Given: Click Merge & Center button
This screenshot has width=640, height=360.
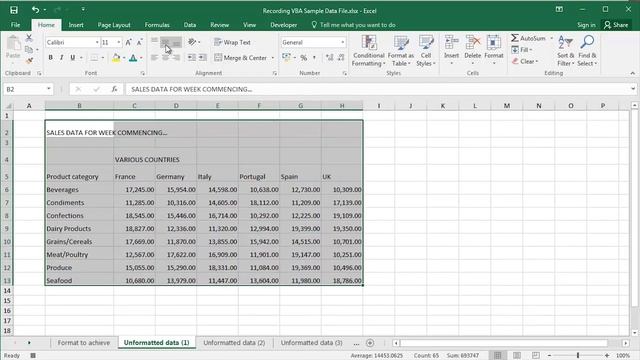Looking at the screenshot, I should [x=240, y=58].
